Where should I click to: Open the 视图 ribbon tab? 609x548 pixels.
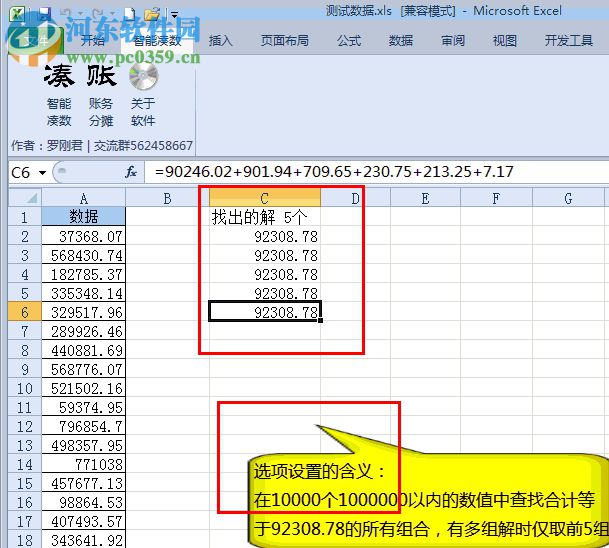tap(505, 40)
